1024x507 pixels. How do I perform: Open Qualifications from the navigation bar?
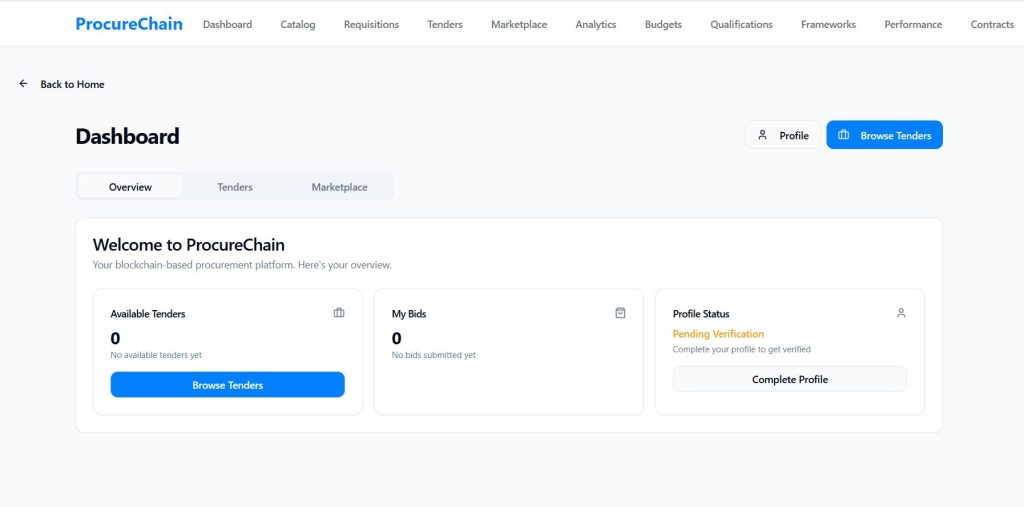click(x=741, y=24)
